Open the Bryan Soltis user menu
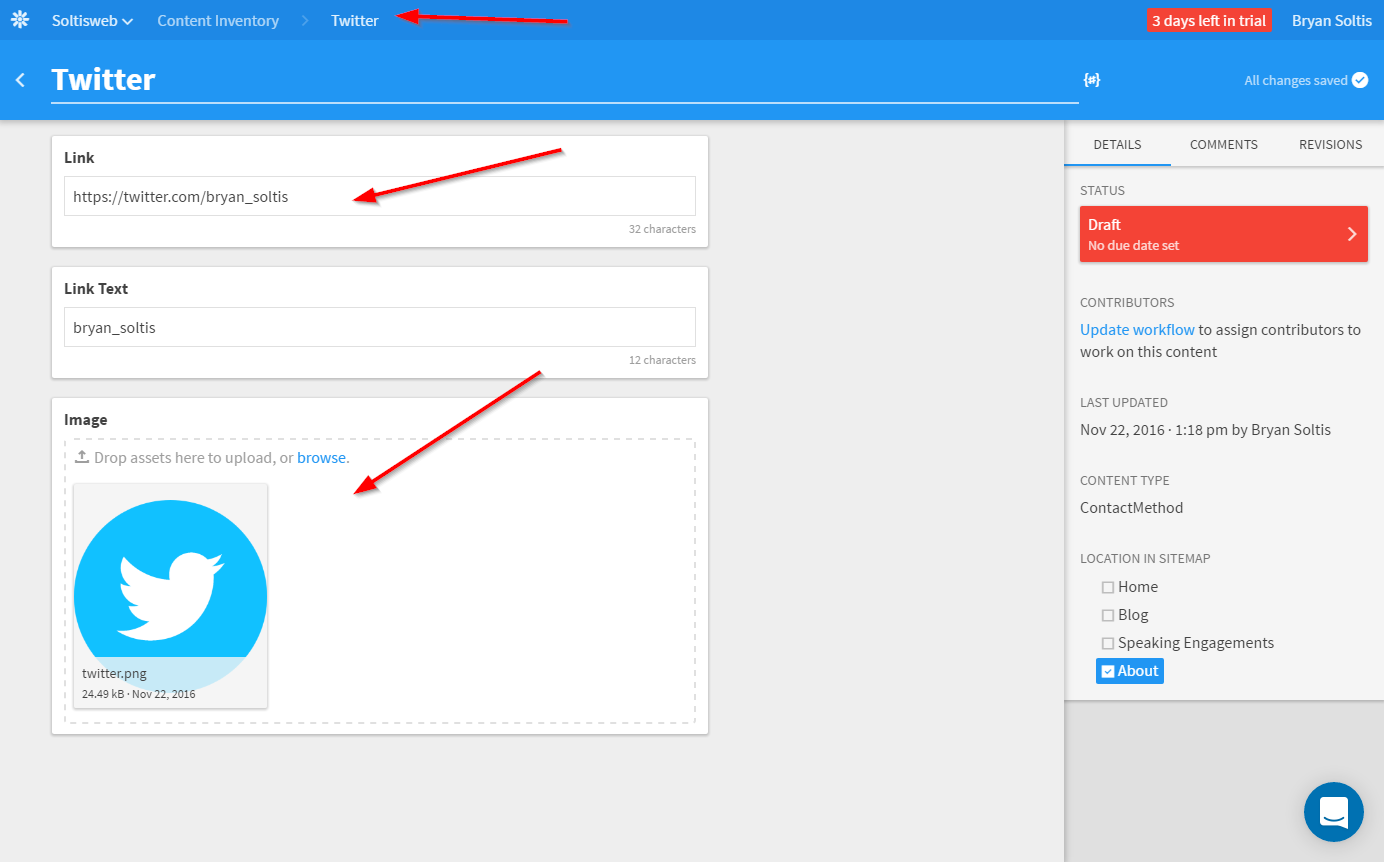Image resolution: width=1384 pixels, height=862 pixels. click(x=1332, y=20)
